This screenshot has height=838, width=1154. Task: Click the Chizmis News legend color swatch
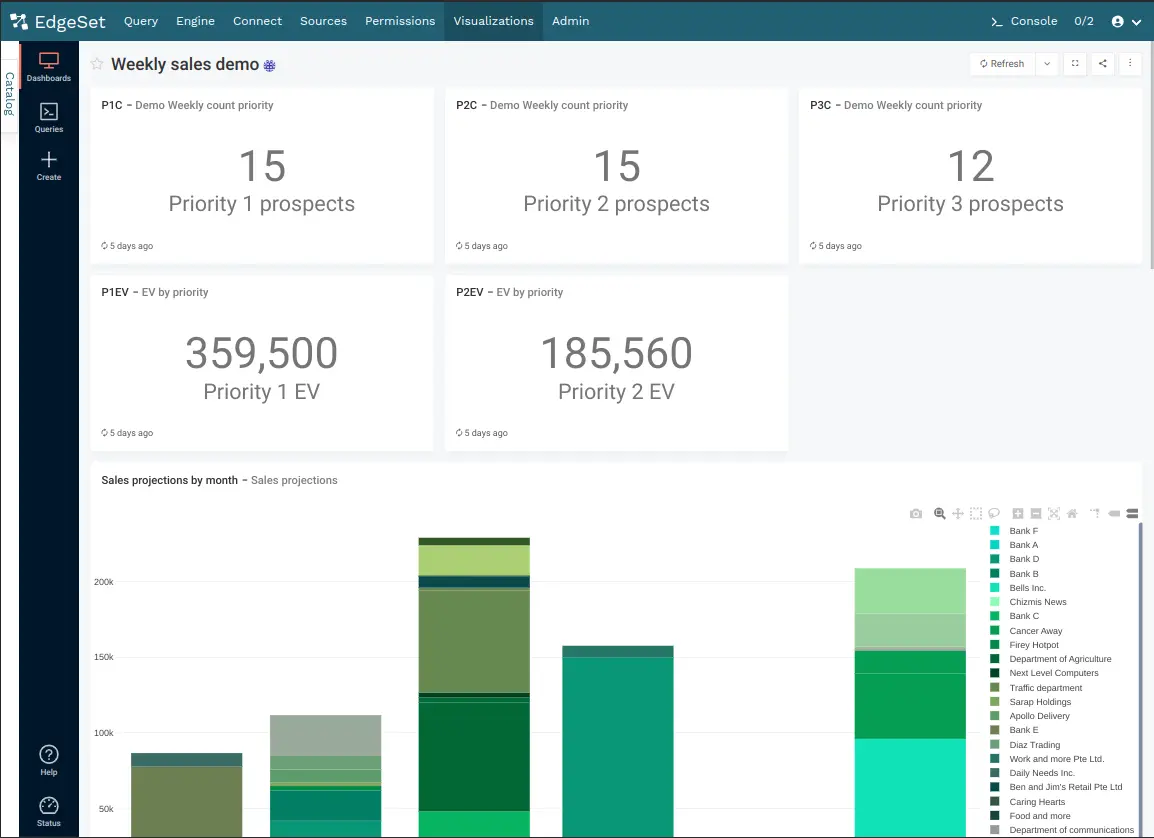[x=995, y=602]
